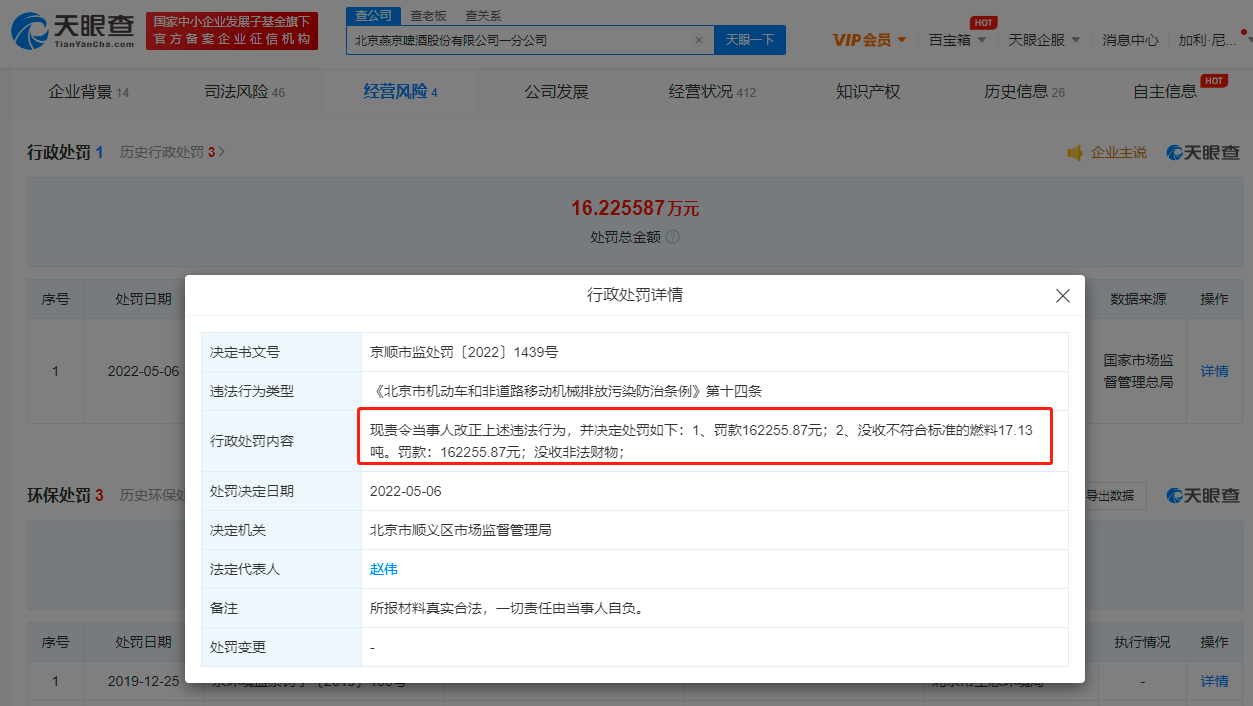
Task: Open the 历史行政处罚 arrow link
Action: pyautogui.click(x=173, y=152)
